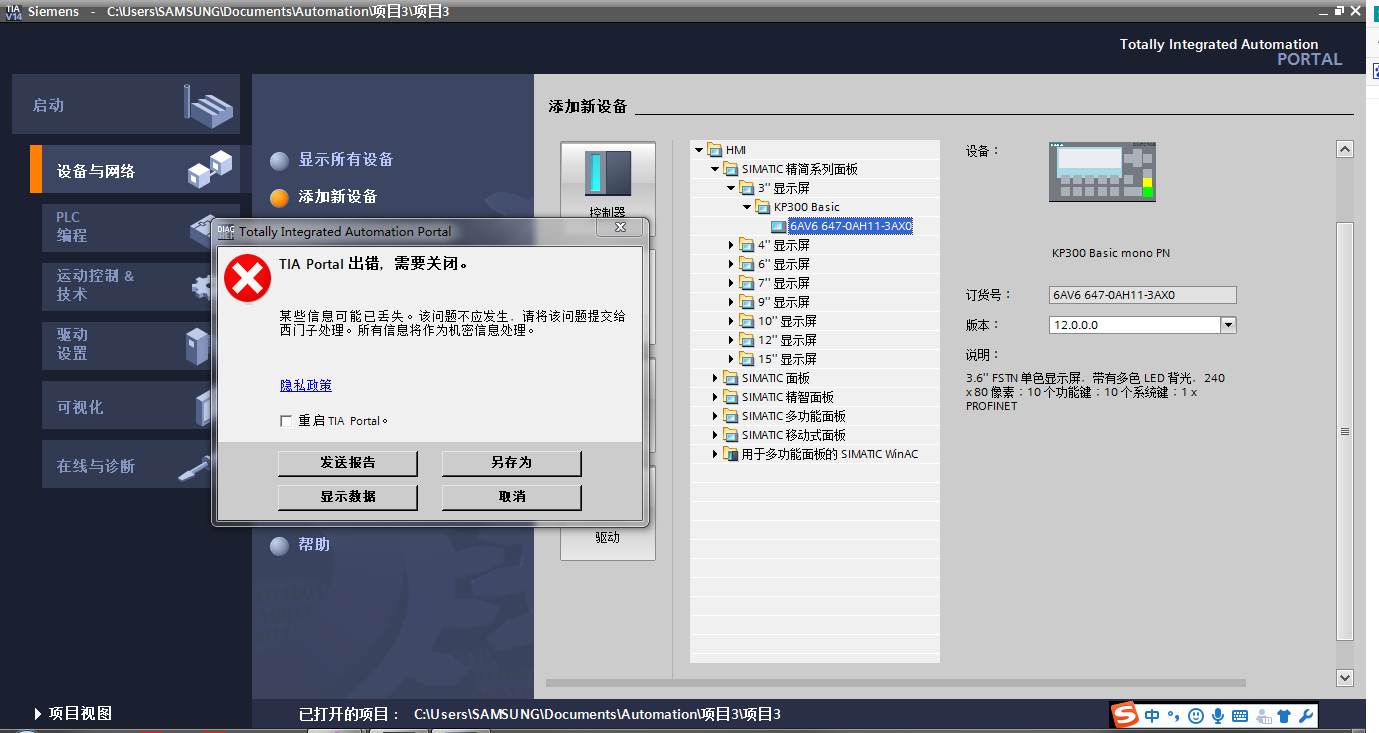Viewport: 1379px width, 733px height.
Task: Click the microphone voice input icon
Action: coord(1218,716)
